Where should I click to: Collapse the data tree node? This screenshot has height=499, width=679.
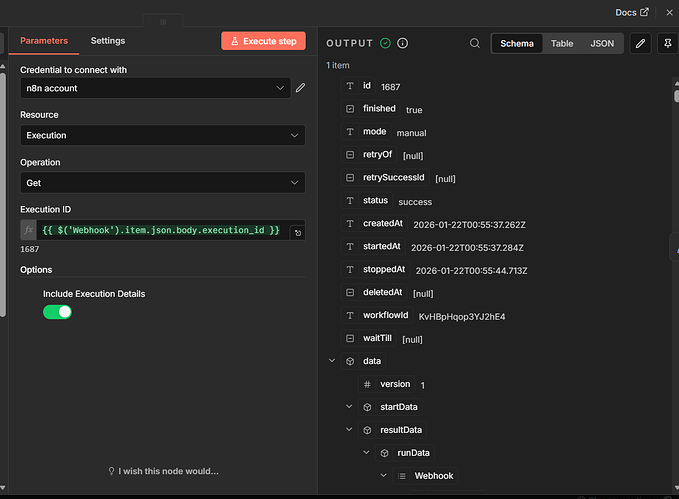pyautogui.click(x=332, y=361)
